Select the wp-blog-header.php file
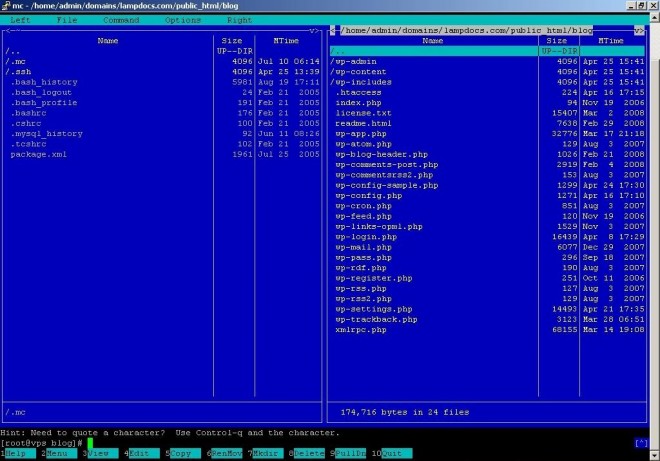The image size is (660, 461). 487,155
